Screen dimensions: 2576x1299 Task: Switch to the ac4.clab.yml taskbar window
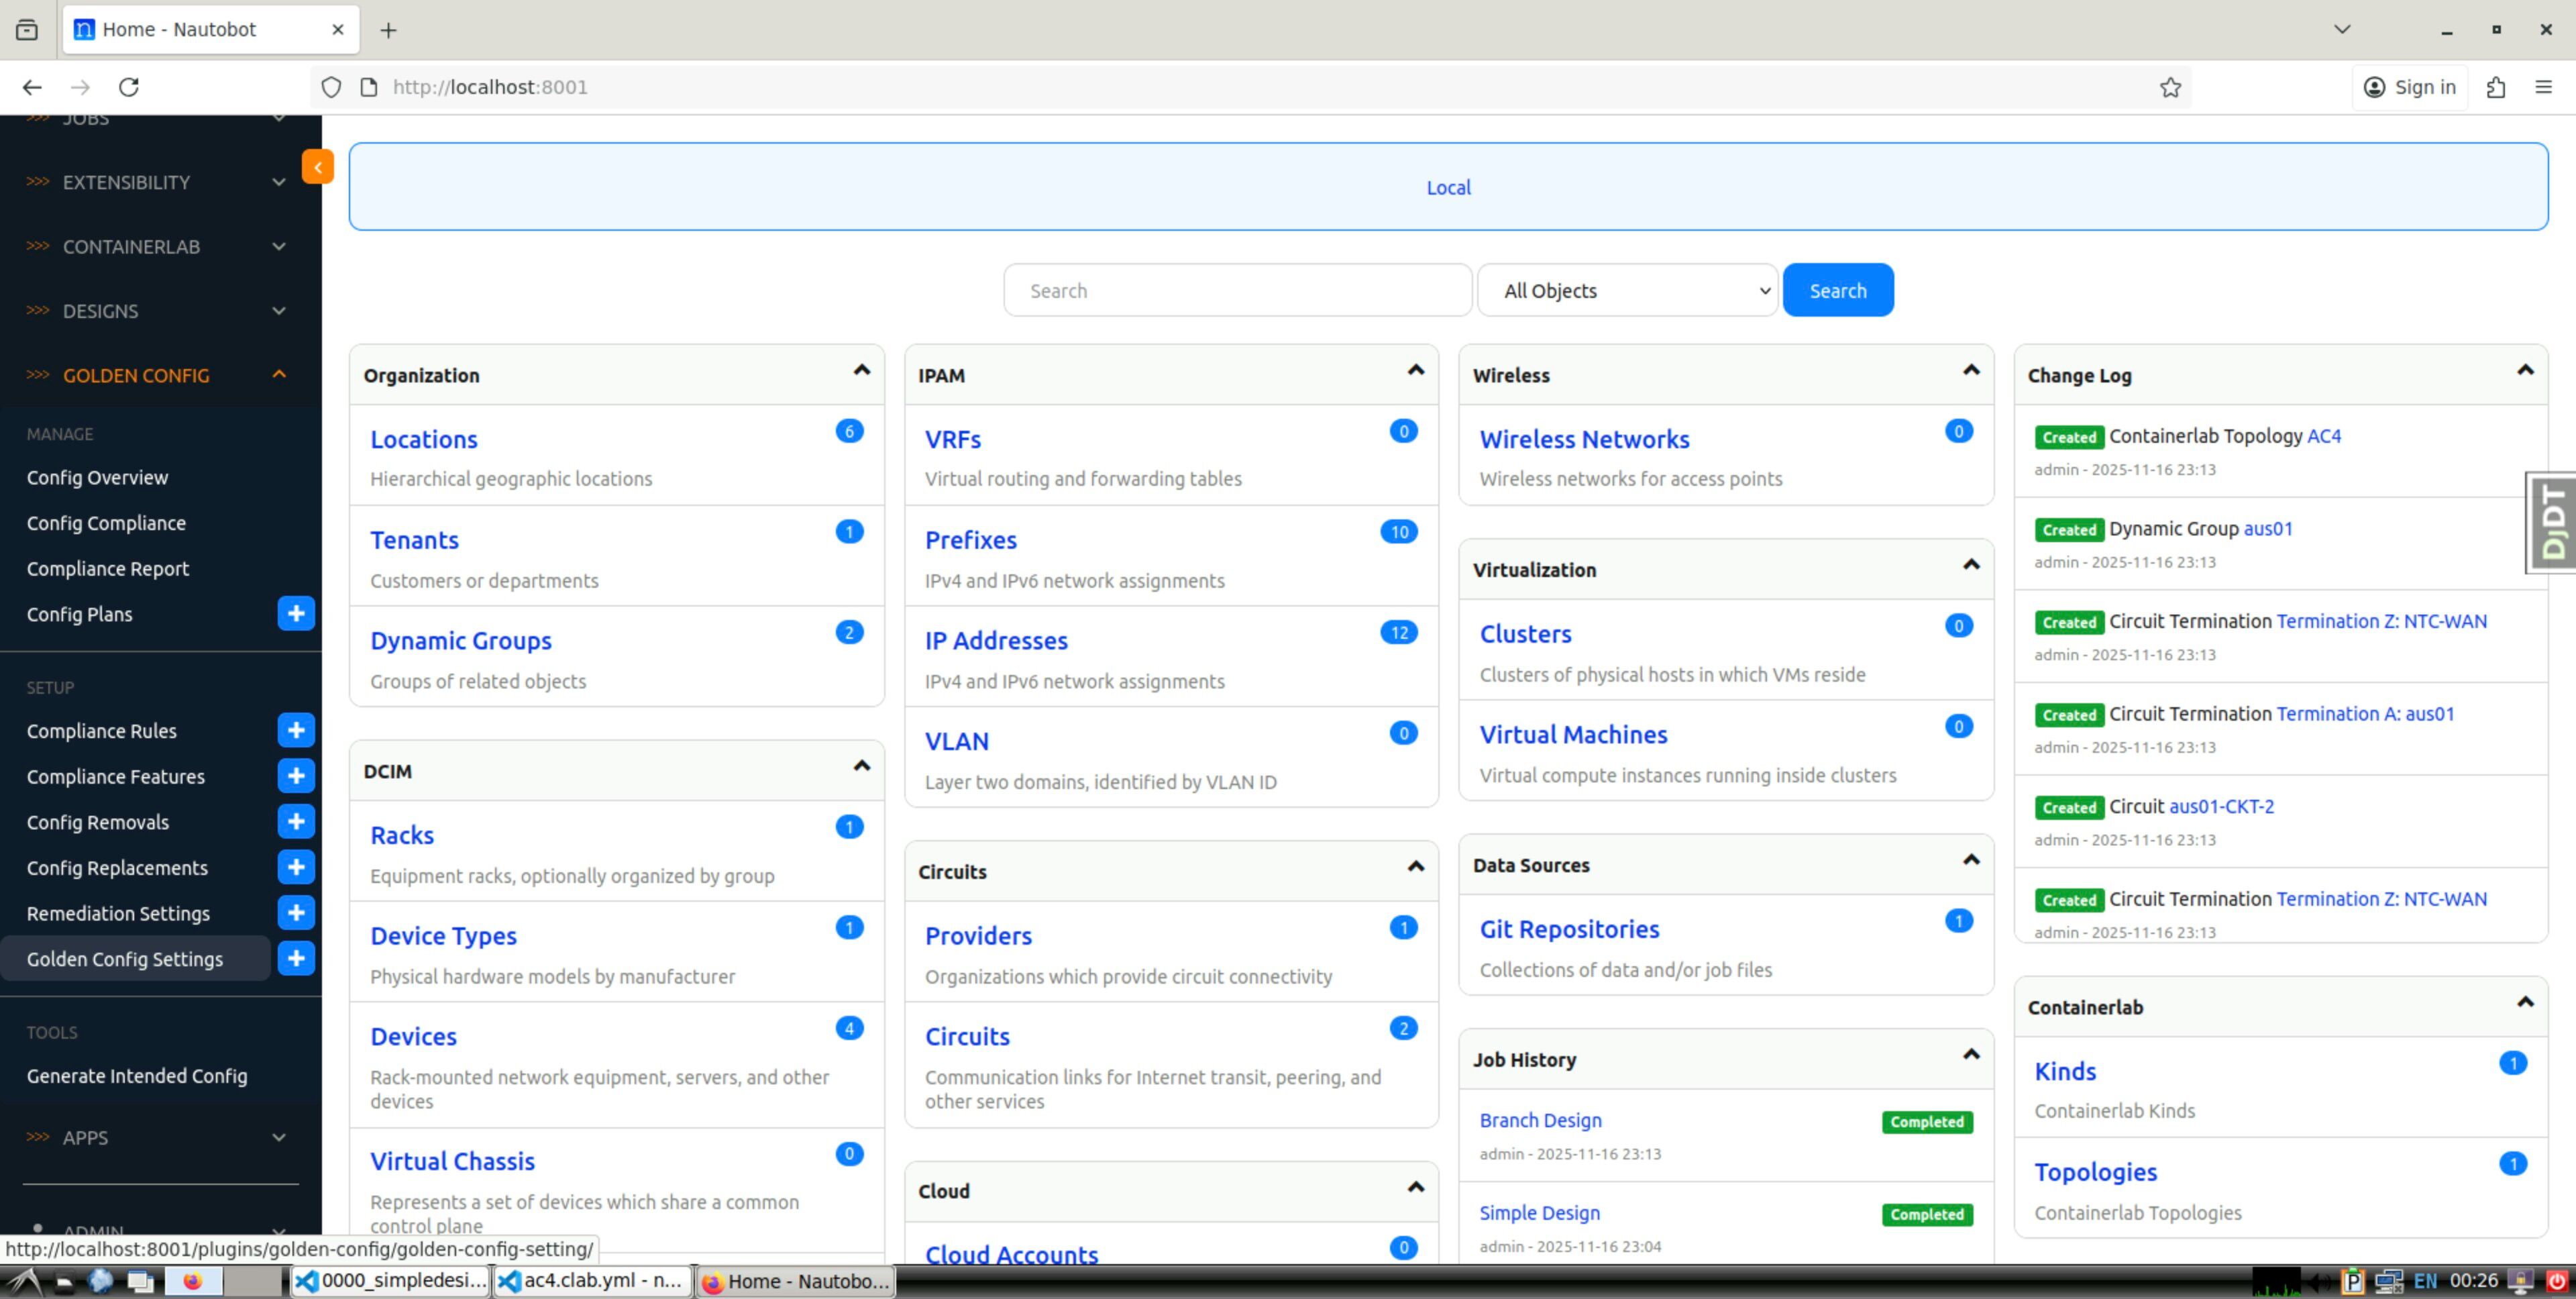coord(593,1281)
